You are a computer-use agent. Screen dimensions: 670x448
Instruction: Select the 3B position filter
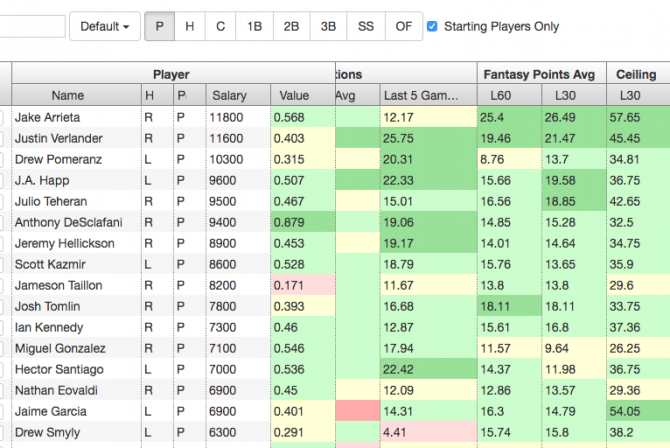pyautogui.click(x=328, y=27)
